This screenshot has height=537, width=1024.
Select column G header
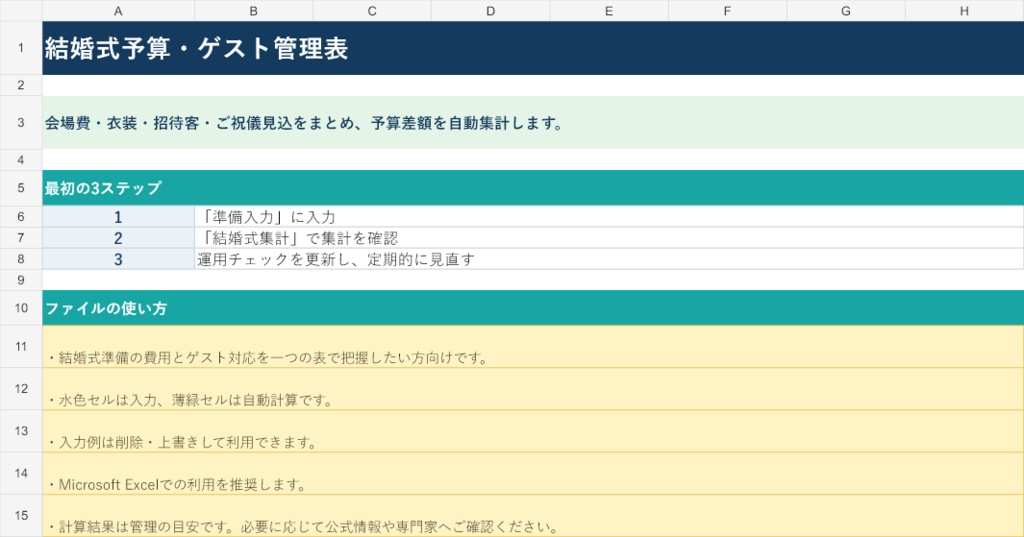[x=846, y=10]
